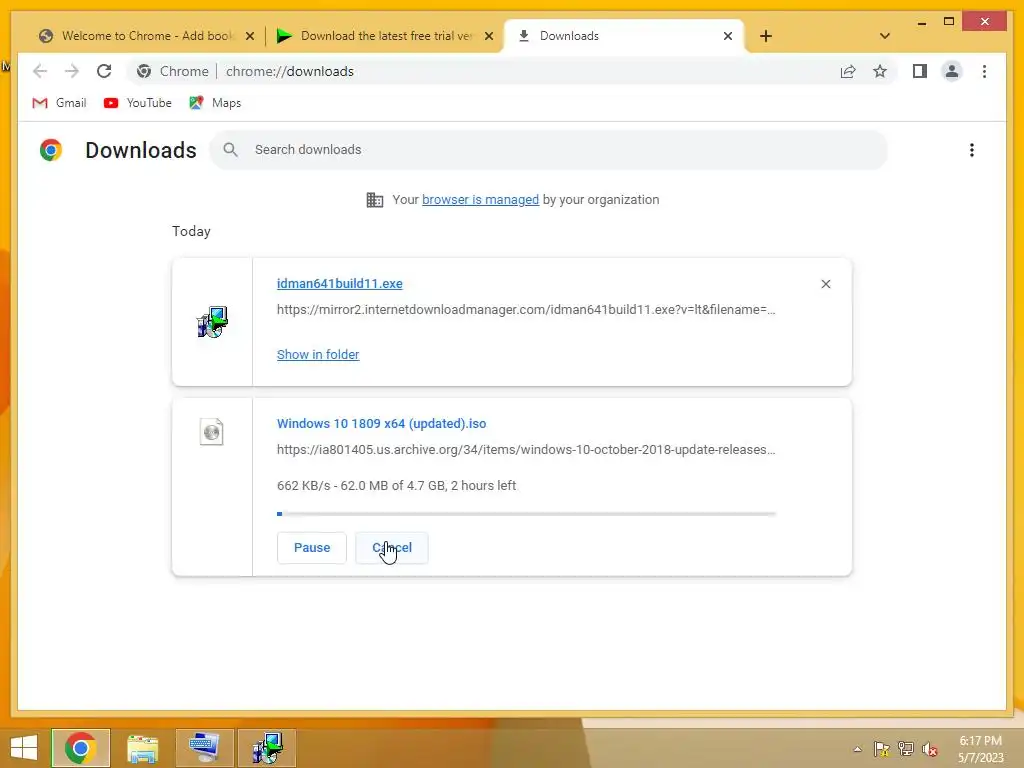
Task: Open the browser is managed link
Action: pyautogui.click(x=480, y=200)
